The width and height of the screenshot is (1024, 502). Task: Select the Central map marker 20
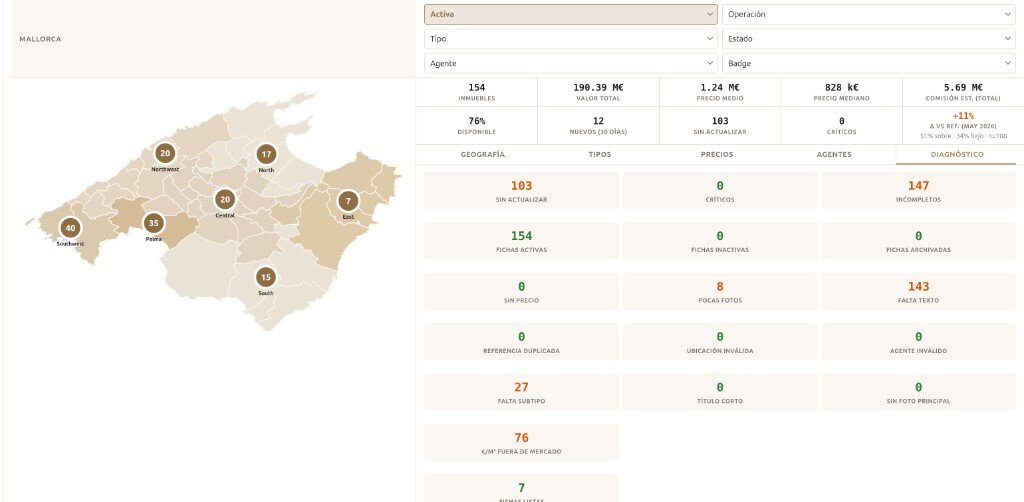click(225, 200)
